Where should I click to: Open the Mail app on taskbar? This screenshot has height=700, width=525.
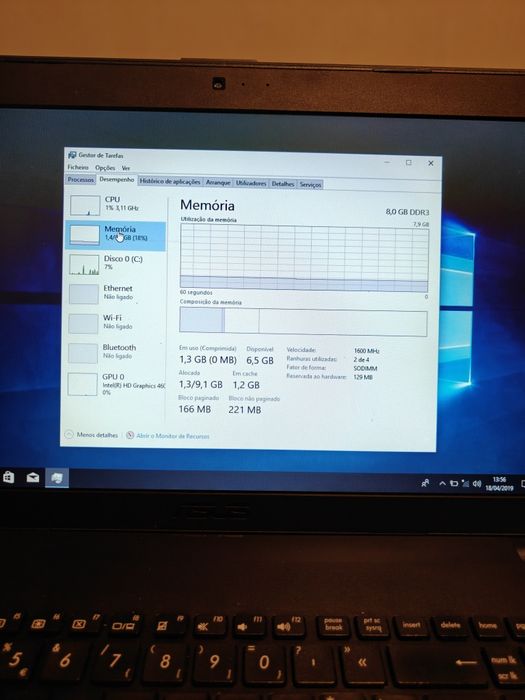33,478
